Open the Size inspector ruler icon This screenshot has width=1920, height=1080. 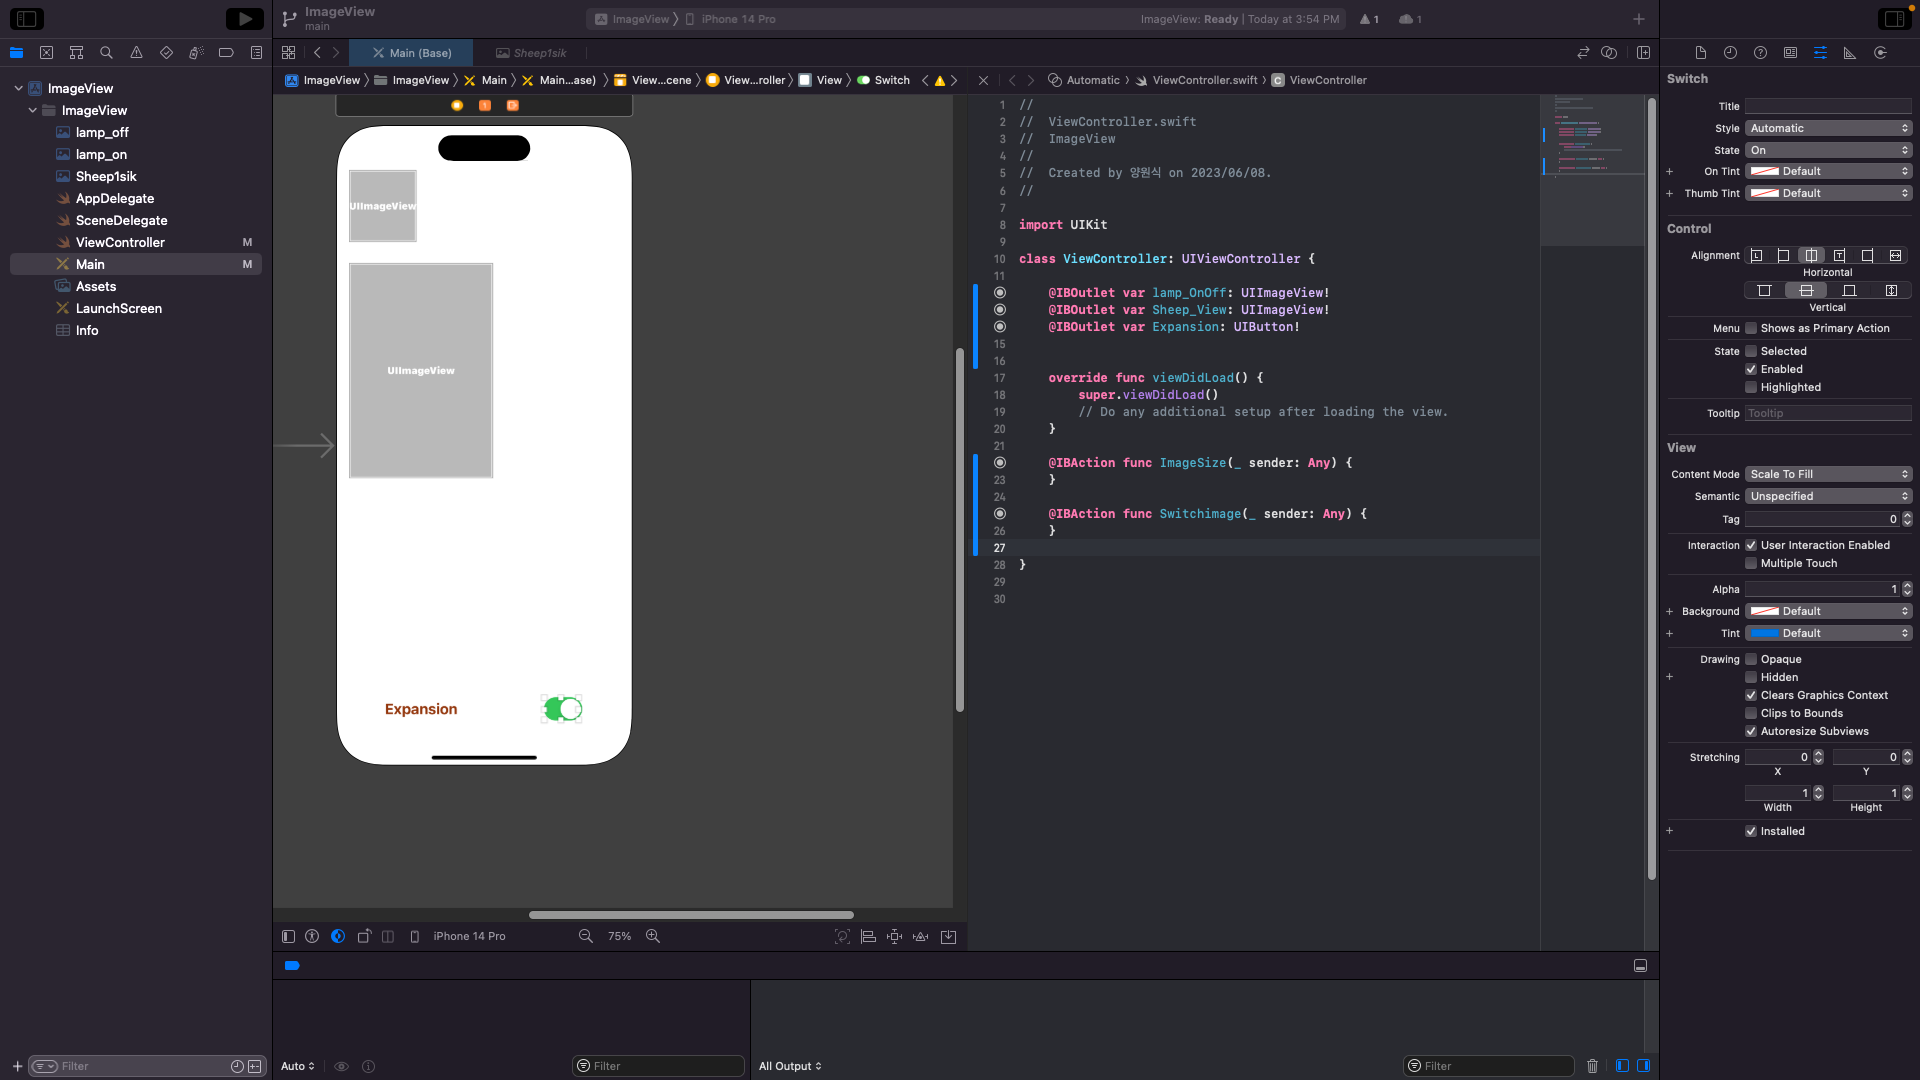[1850, 53]
